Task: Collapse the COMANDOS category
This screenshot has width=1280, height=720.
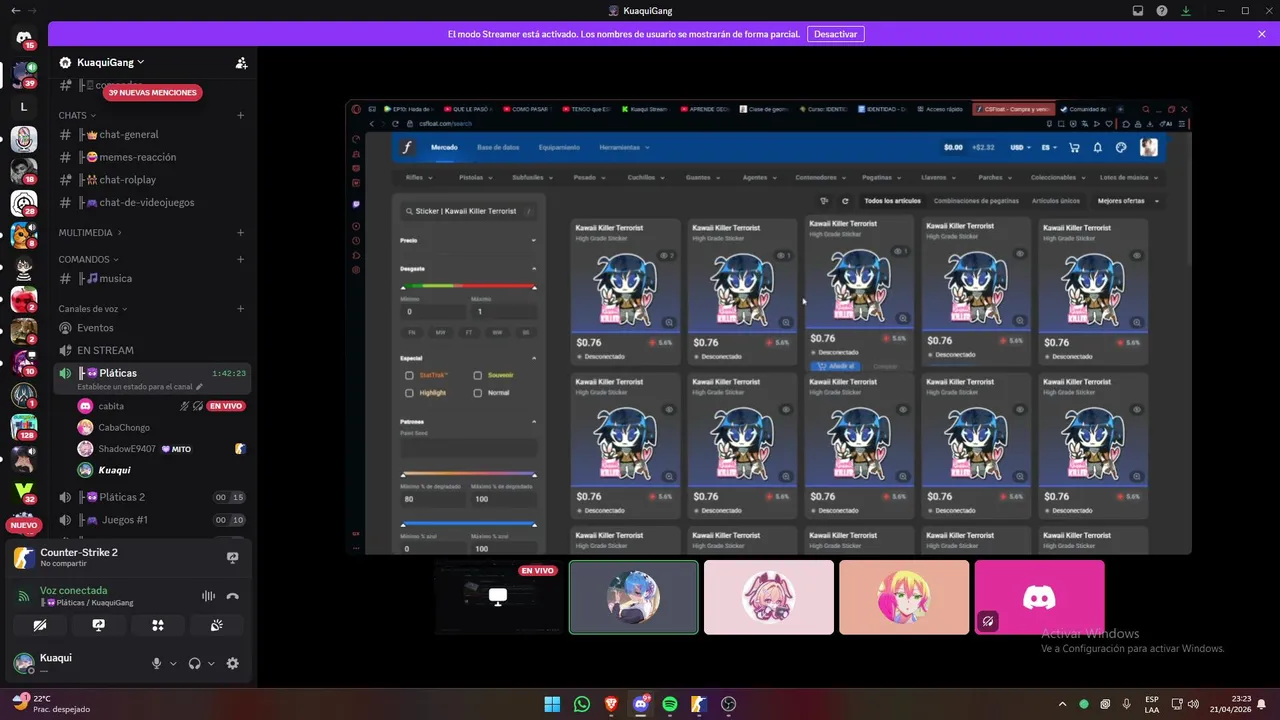Action: 88,259
